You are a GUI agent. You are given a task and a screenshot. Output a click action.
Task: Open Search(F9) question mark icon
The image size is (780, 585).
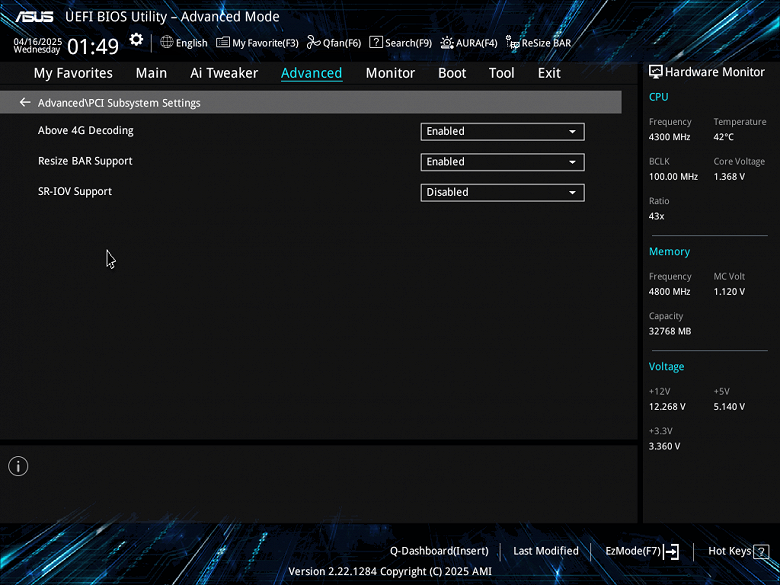click(376, 42)
